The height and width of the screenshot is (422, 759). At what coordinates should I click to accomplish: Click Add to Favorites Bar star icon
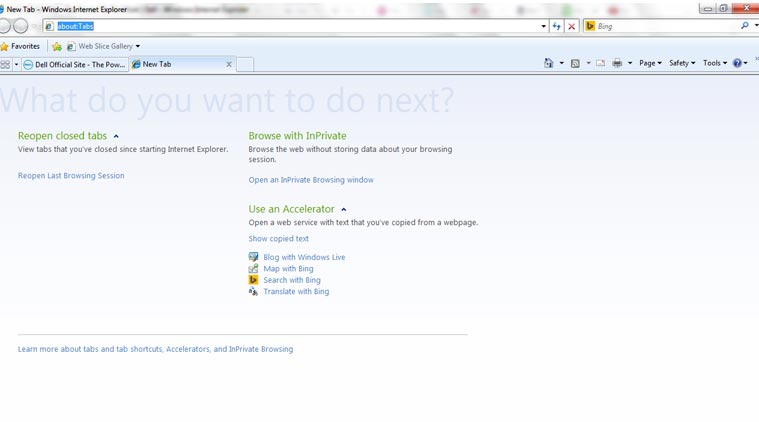(x=57, y=46)
